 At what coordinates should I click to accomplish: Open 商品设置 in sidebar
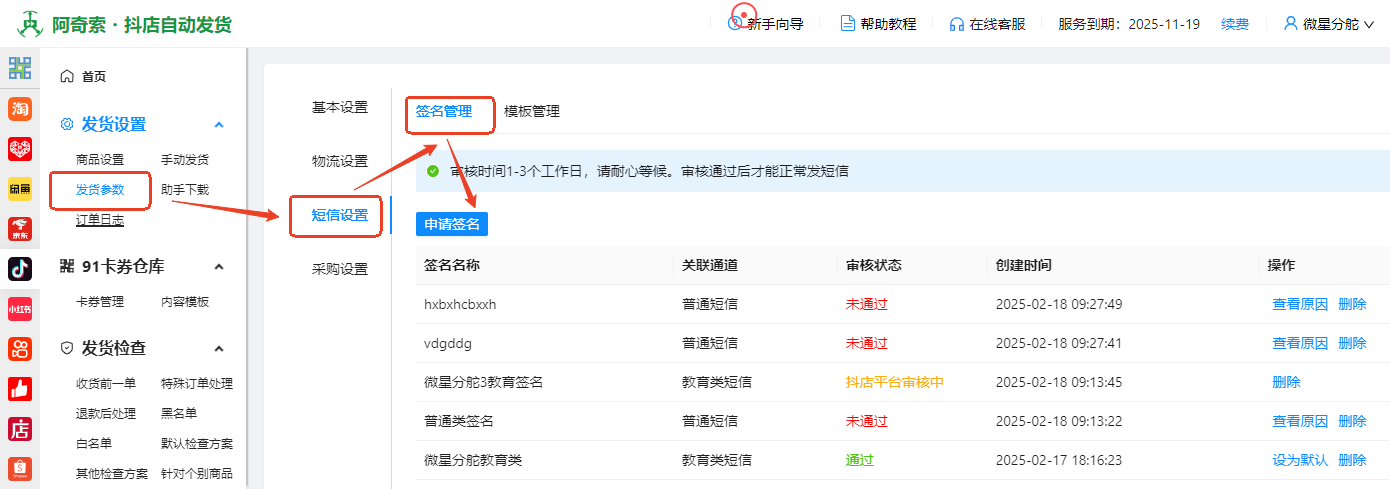point(100,159)
